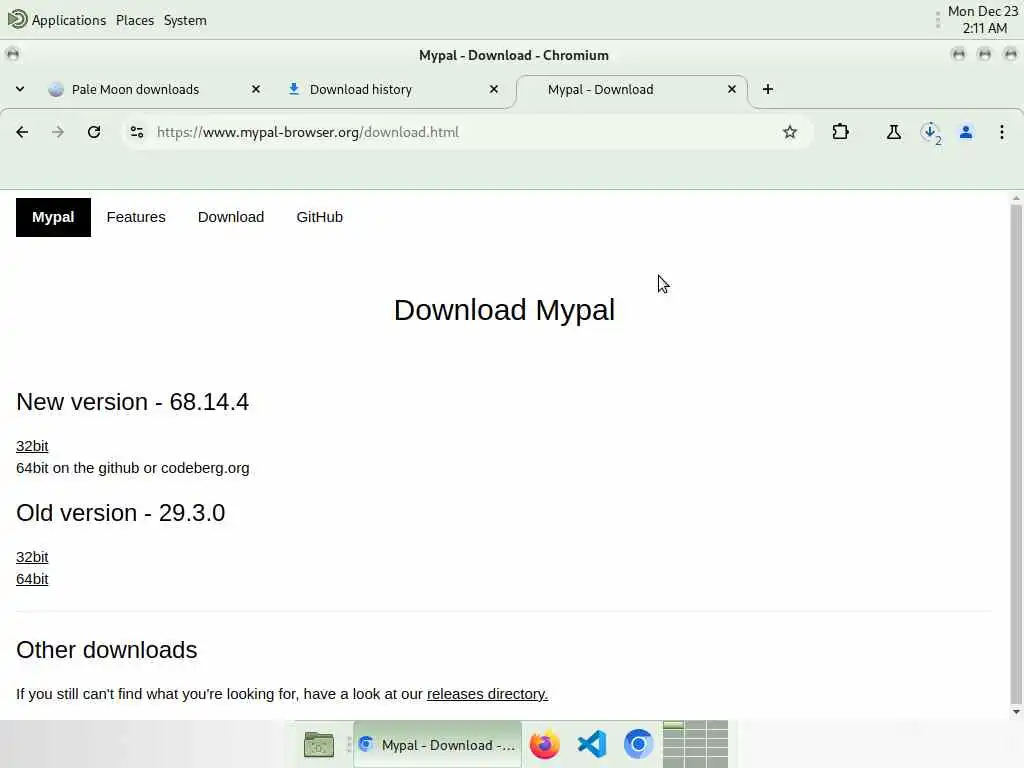Open the Places menu
The image size is (1024, 768).
pos(135,20)
